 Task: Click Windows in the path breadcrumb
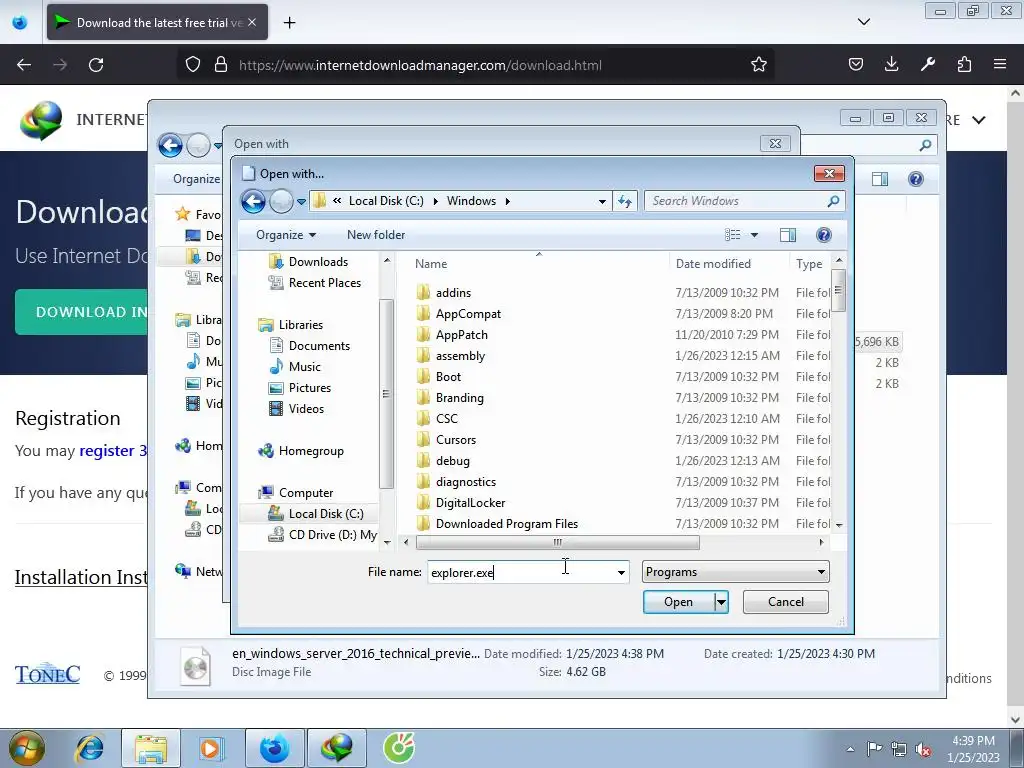(471, 201)
